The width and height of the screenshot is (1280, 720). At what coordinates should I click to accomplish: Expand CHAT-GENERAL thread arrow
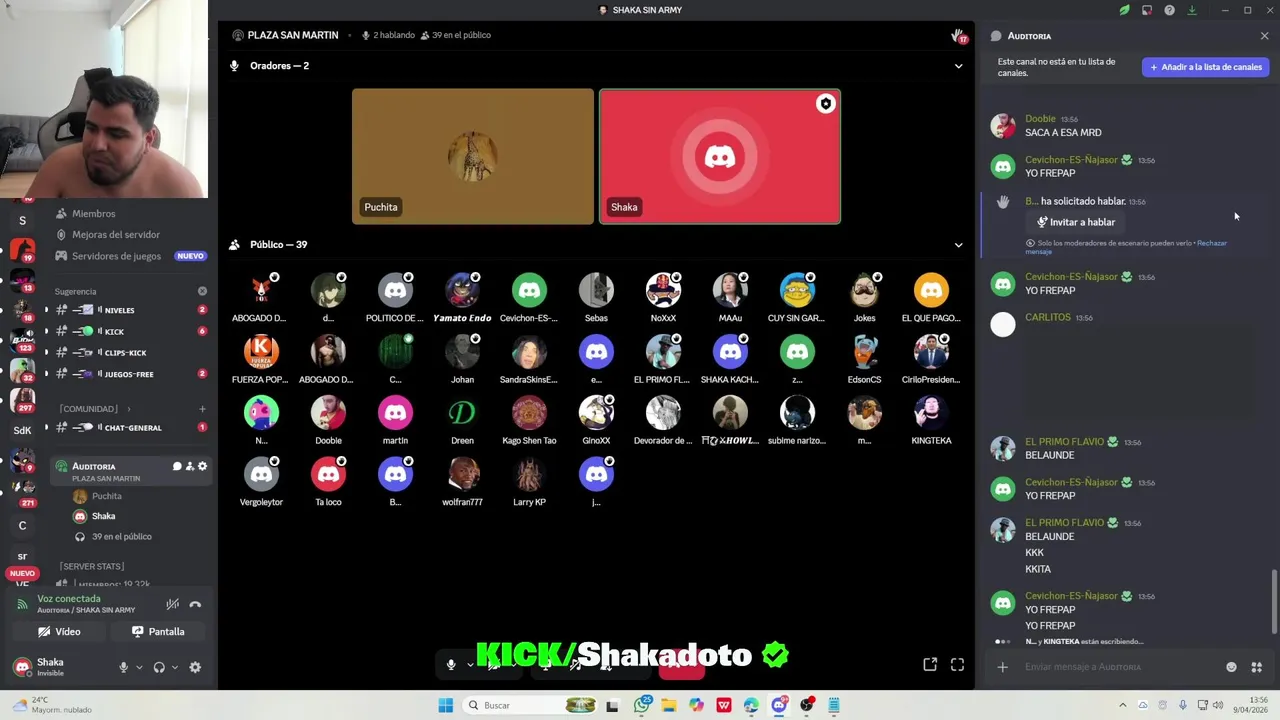click(46, 428)
